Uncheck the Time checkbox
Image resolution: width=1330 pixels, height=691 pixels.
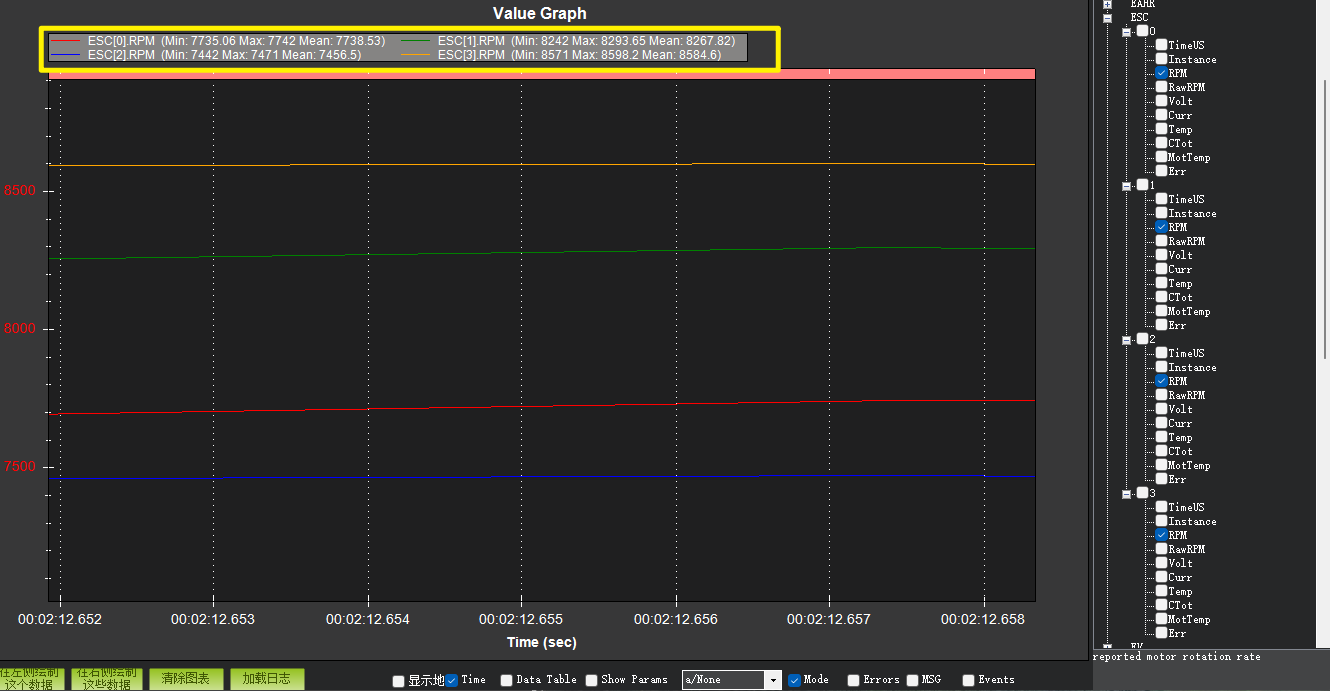coord(452,680)
